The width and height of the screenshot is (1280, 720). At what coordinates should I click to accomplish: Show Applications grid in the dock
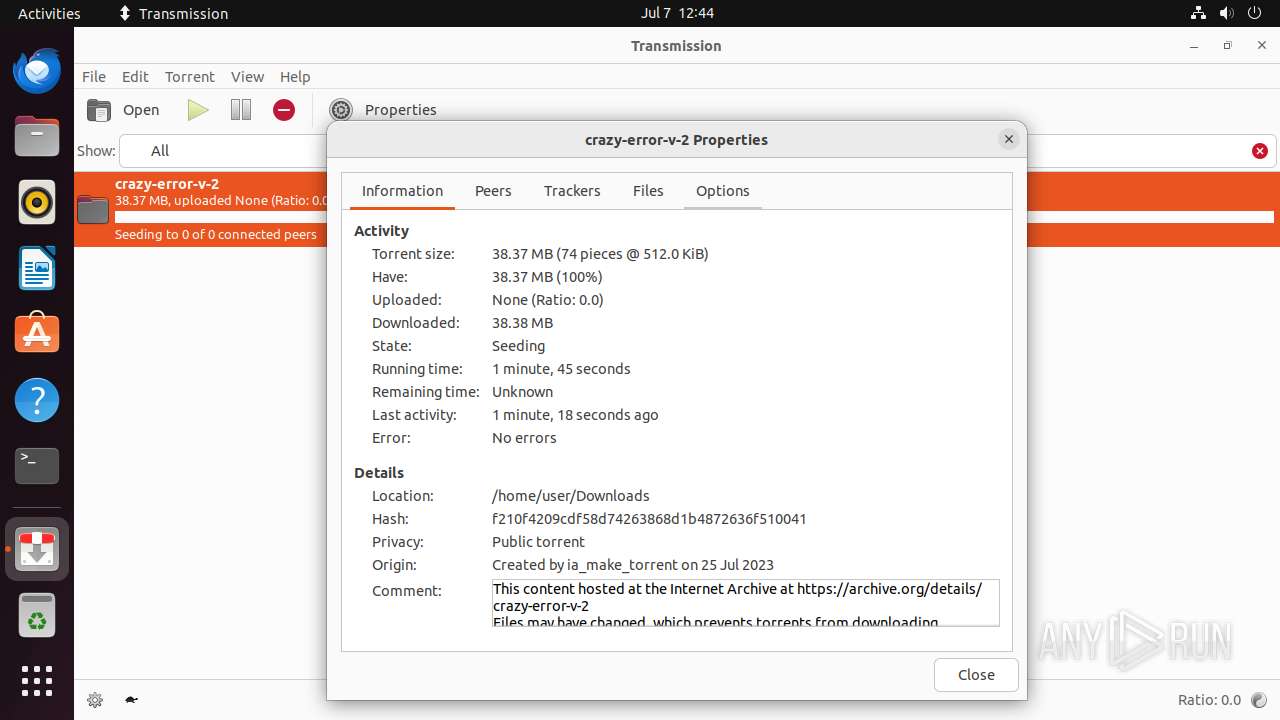pyautogui.click(x=37, y=681)
